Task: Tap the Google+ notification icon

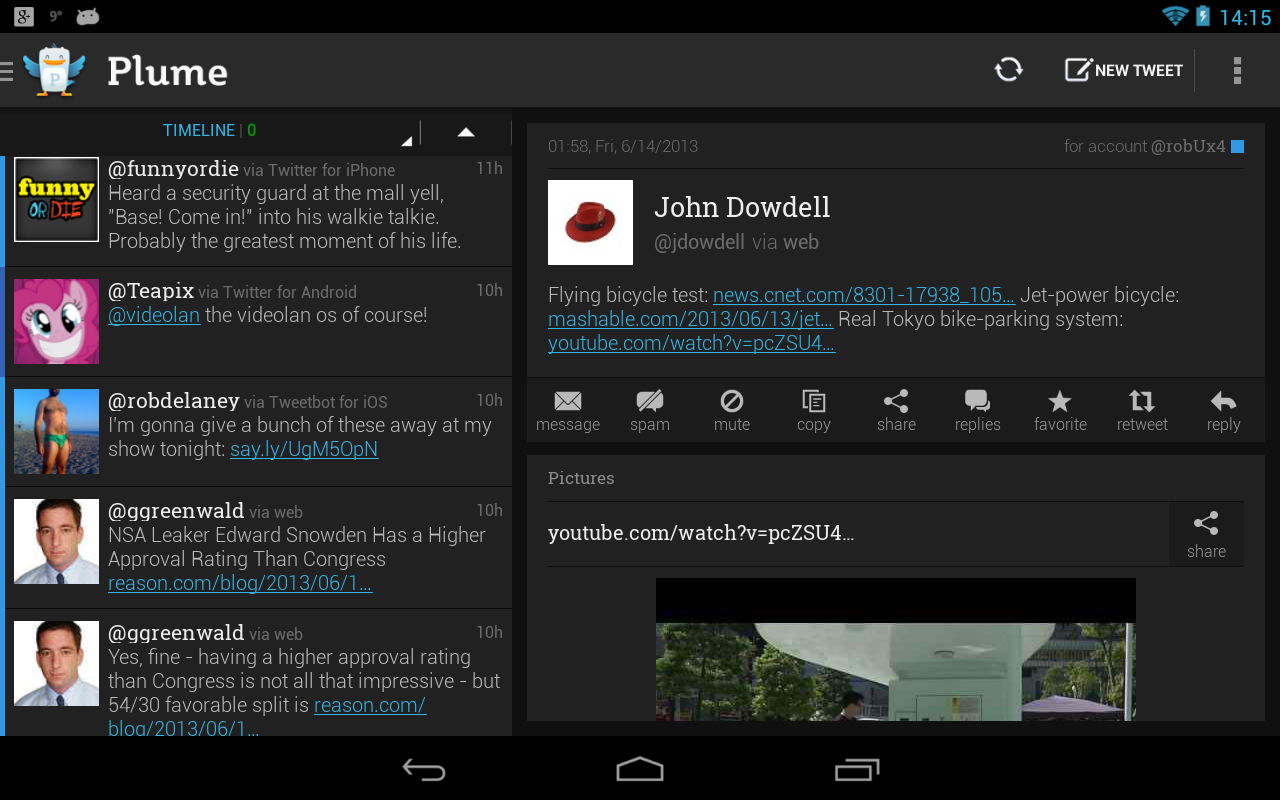Action: click(x=24, y=16)
